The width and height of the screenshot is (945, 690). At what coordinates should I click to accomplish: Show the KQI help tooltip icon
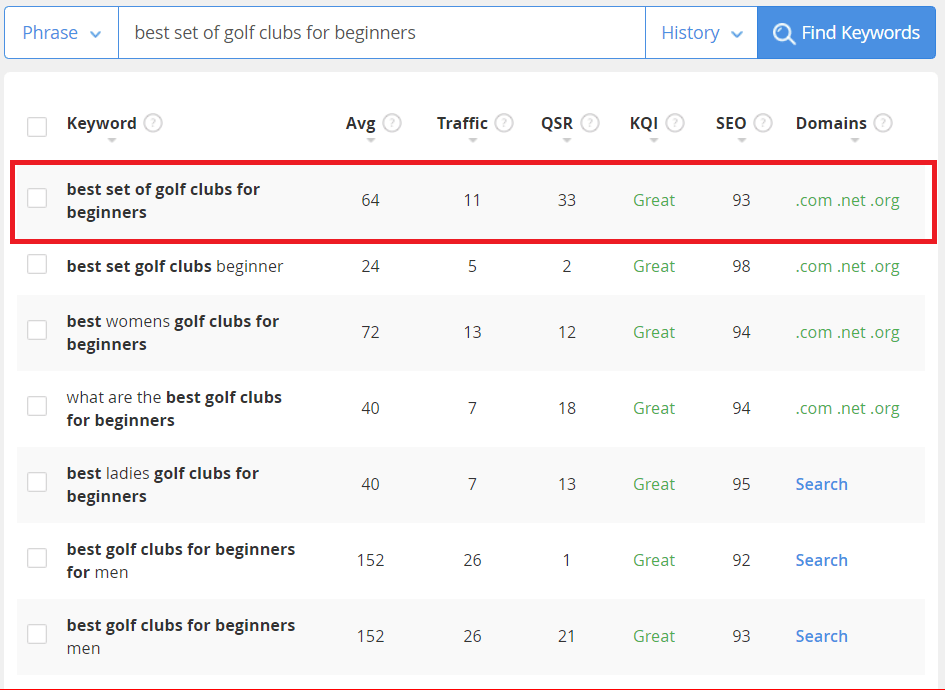675,123
